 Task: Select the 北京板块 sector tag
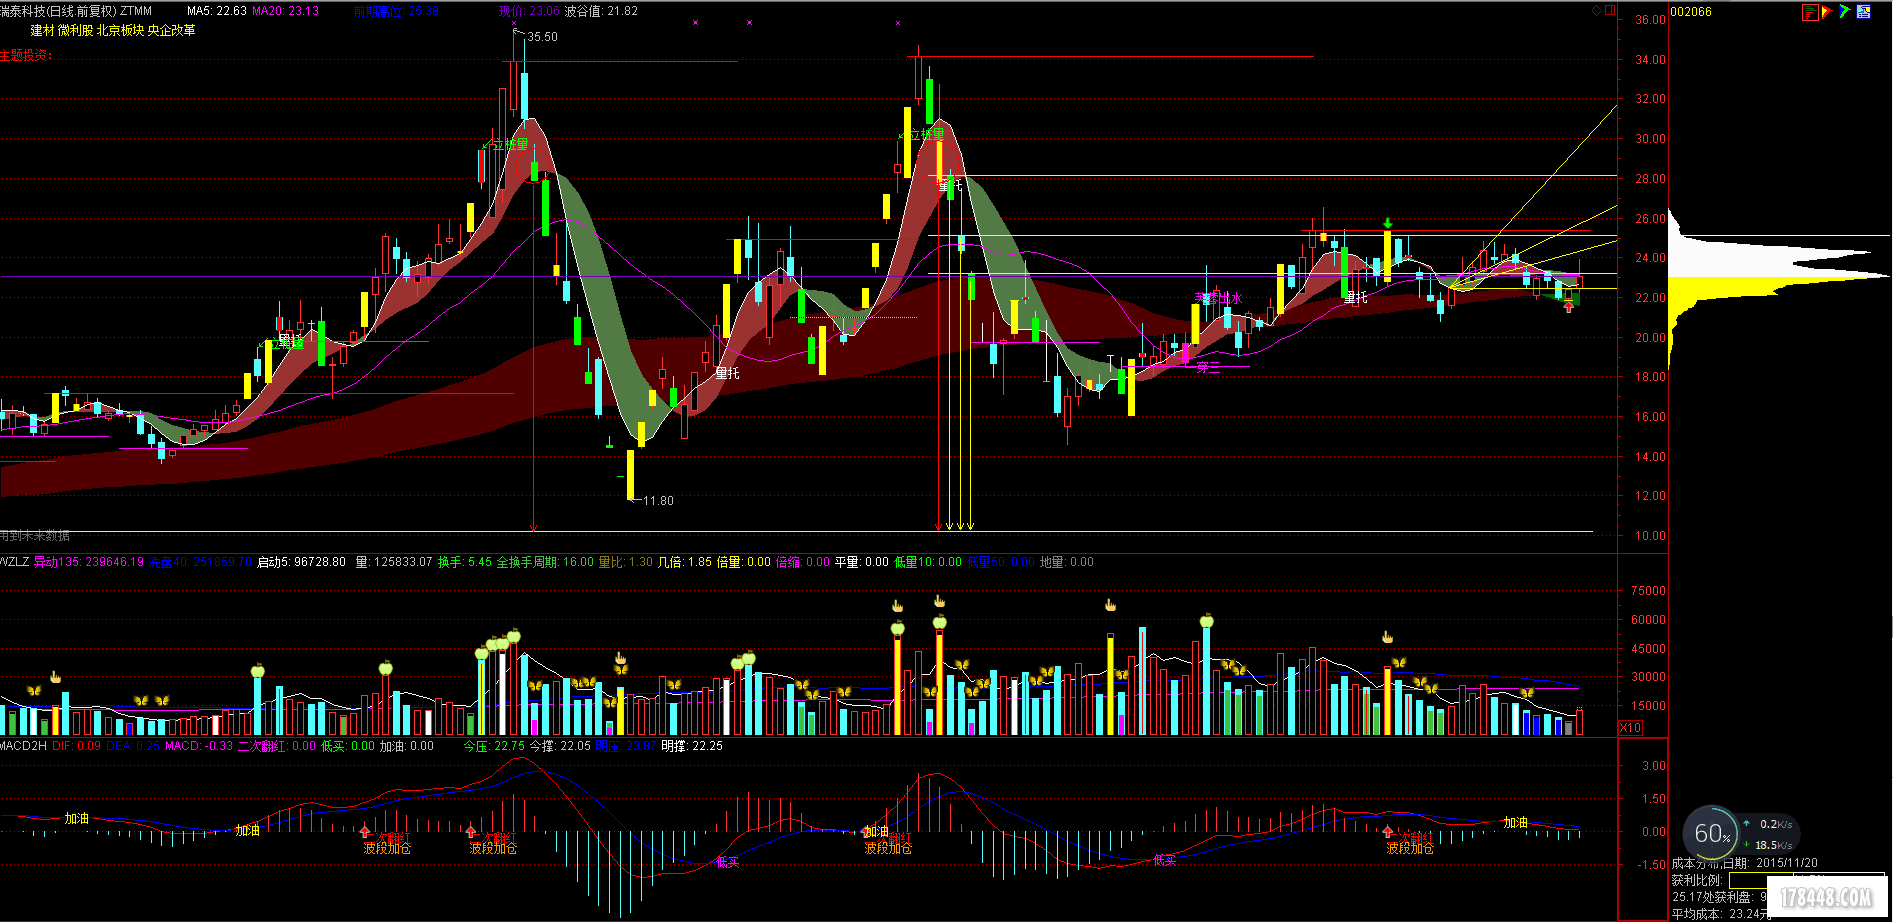coord(120,31)
